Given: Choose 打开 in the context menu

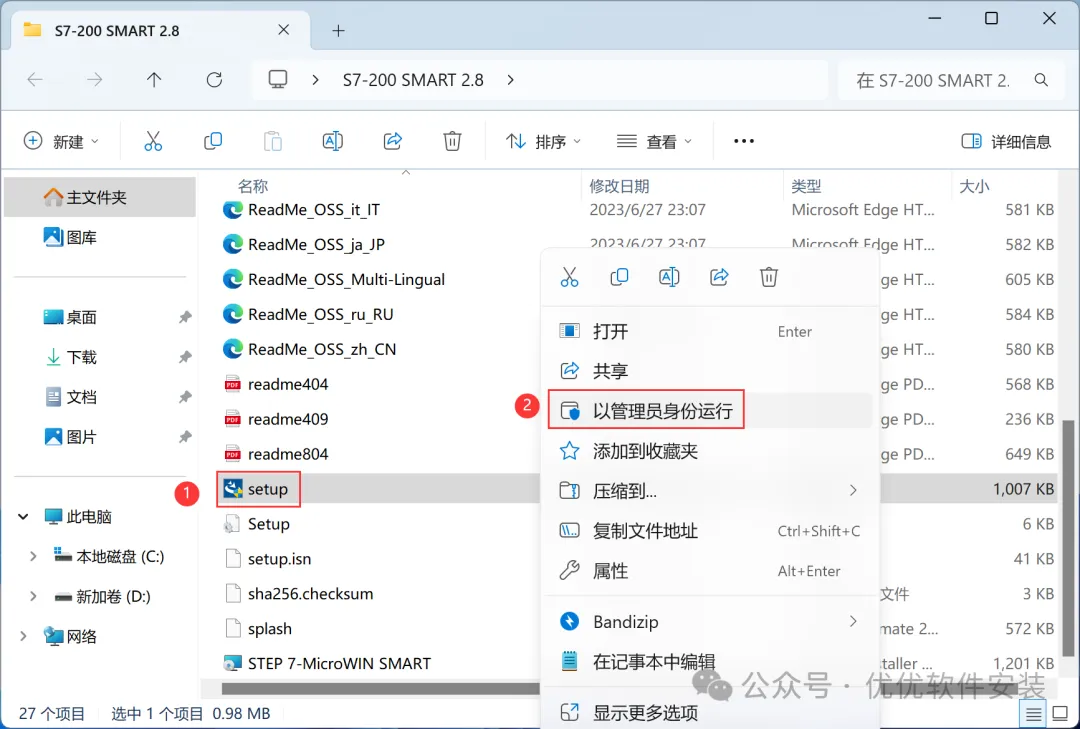Looking at the screenshot, I should tap(710, 331).
